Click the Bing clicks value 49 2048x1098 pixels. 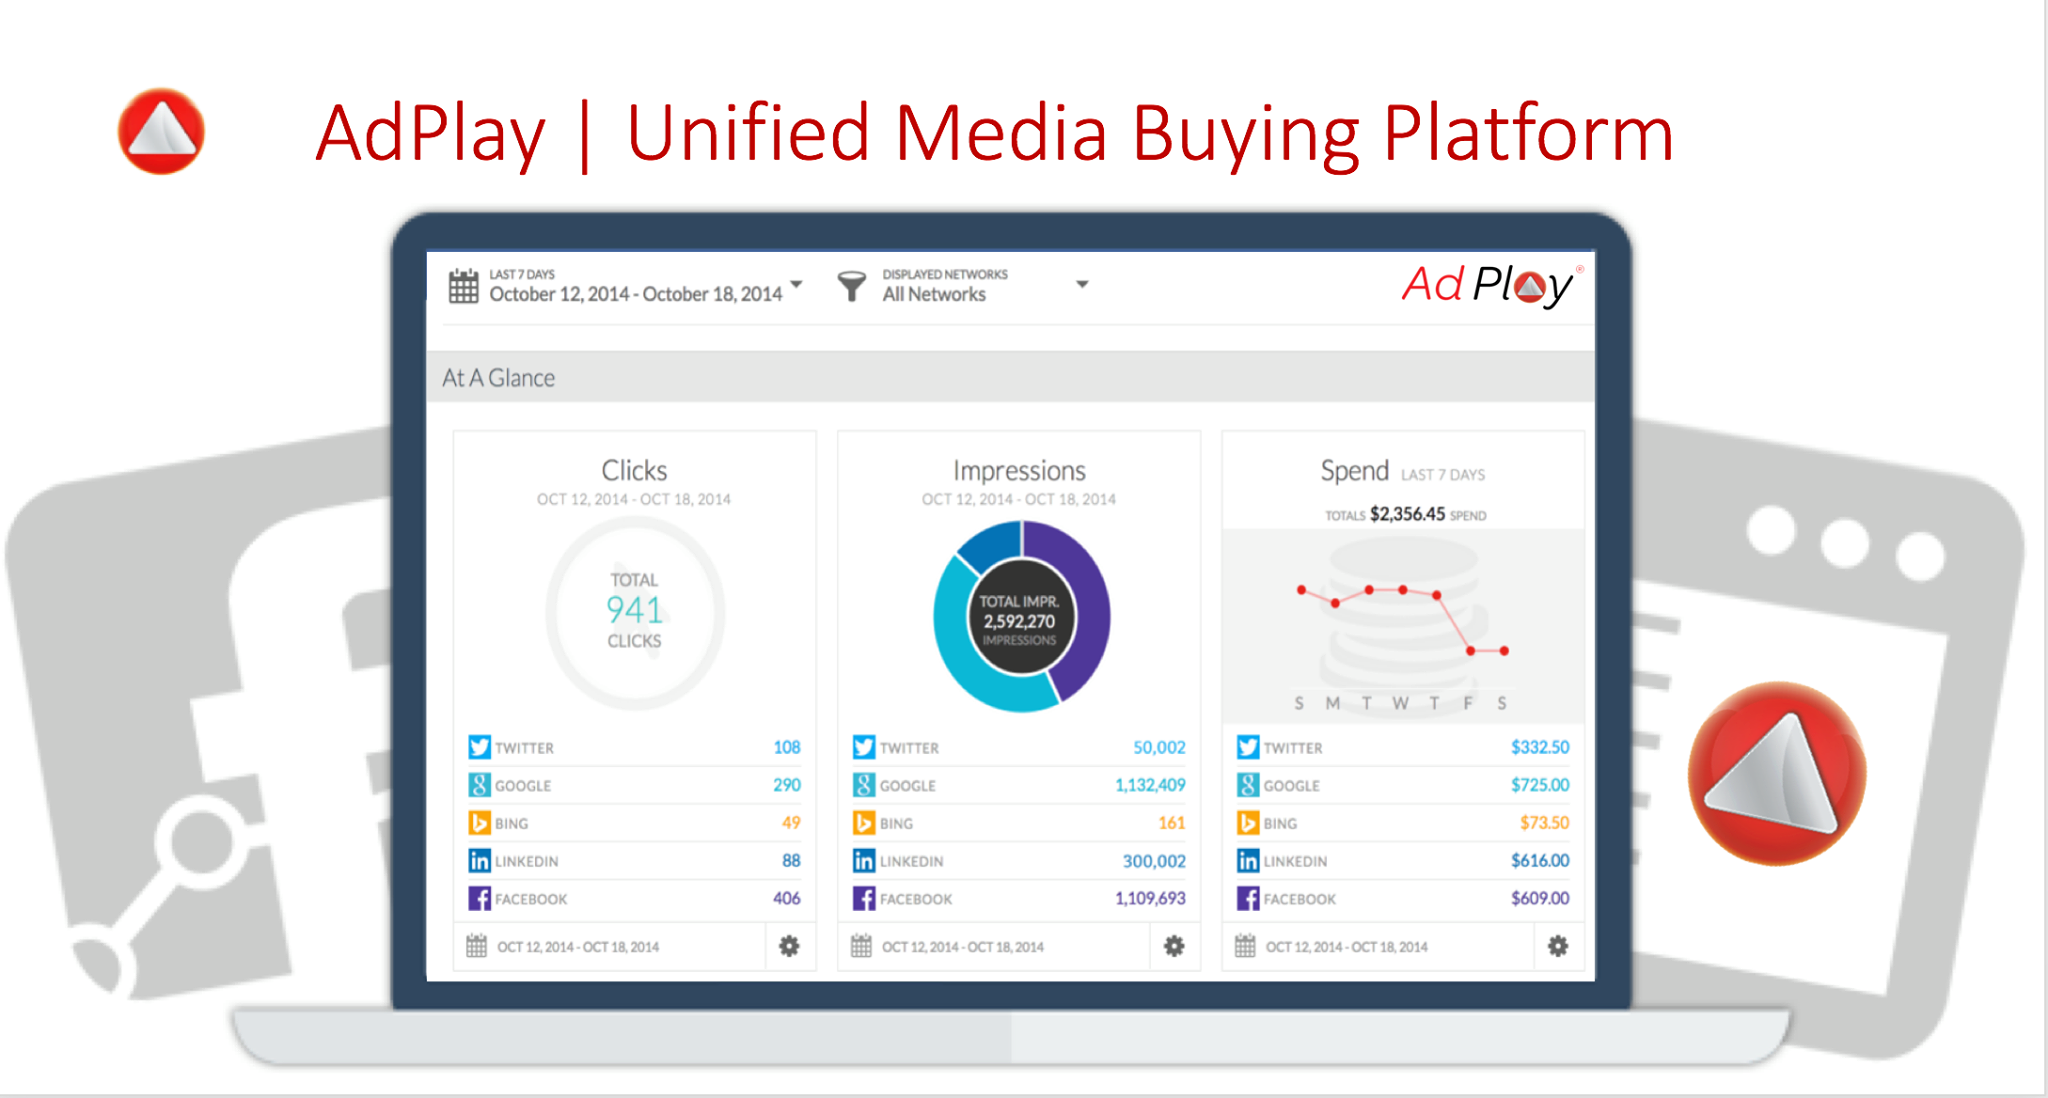(x=791, y=823)
